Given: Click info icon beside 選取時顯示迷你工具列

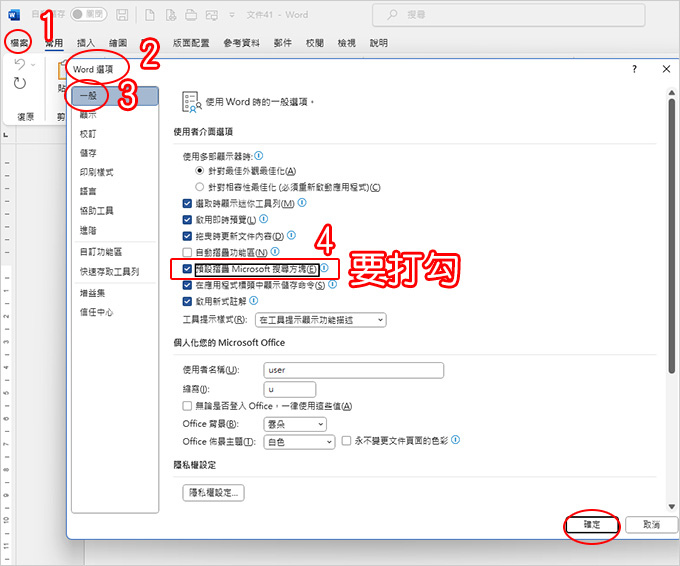Looking at the screenshot, I should [302, 202].
